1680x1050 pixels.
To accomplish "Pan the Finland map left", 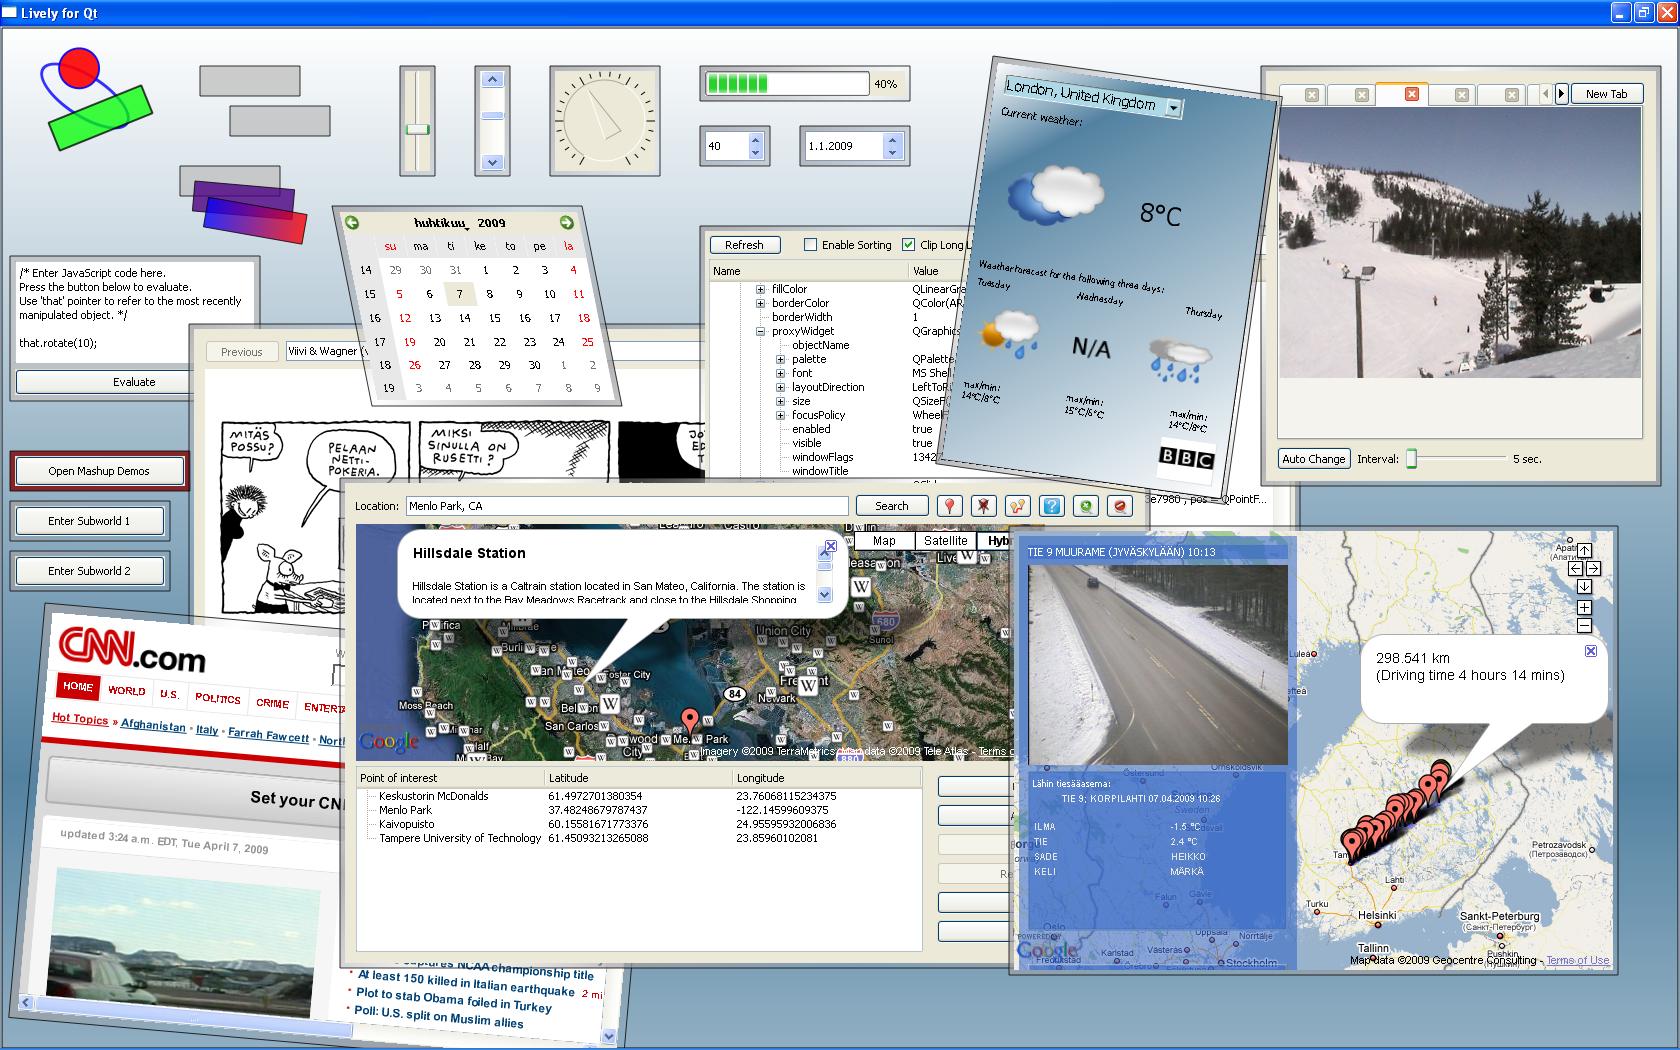I will point(1576,568).
